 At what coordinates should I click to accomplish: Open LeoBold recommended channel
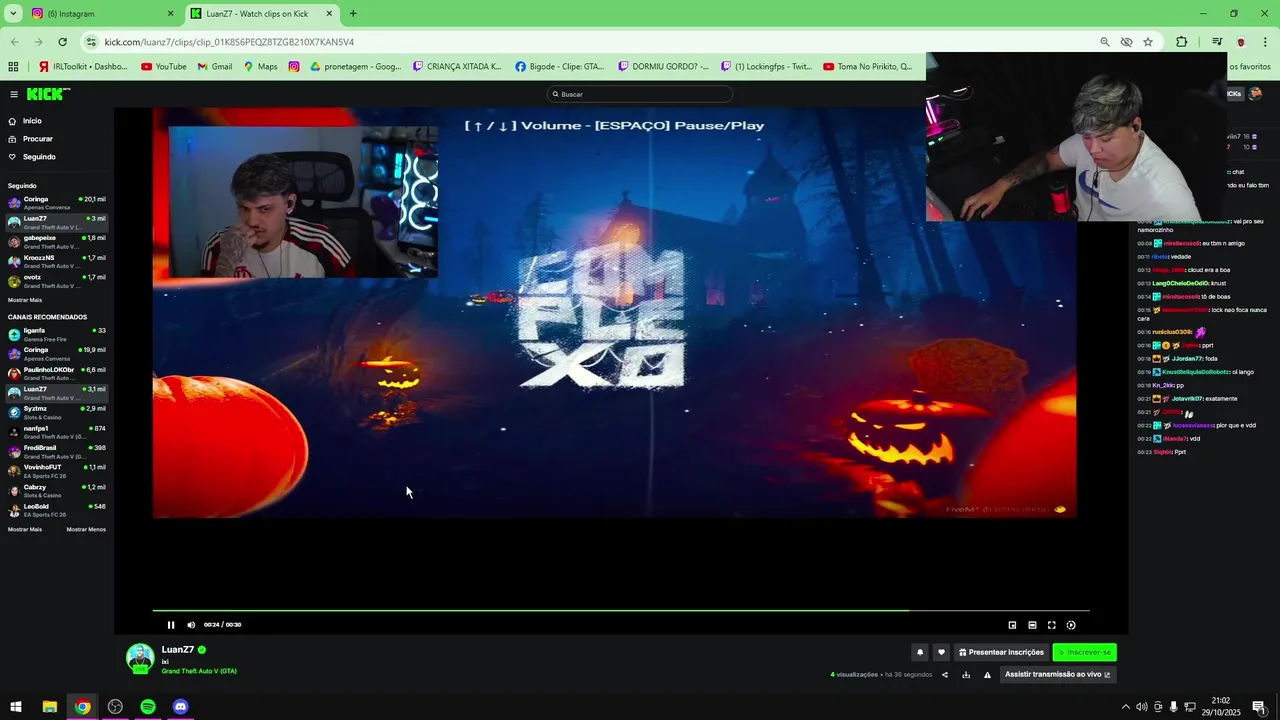tap(57, 510)
